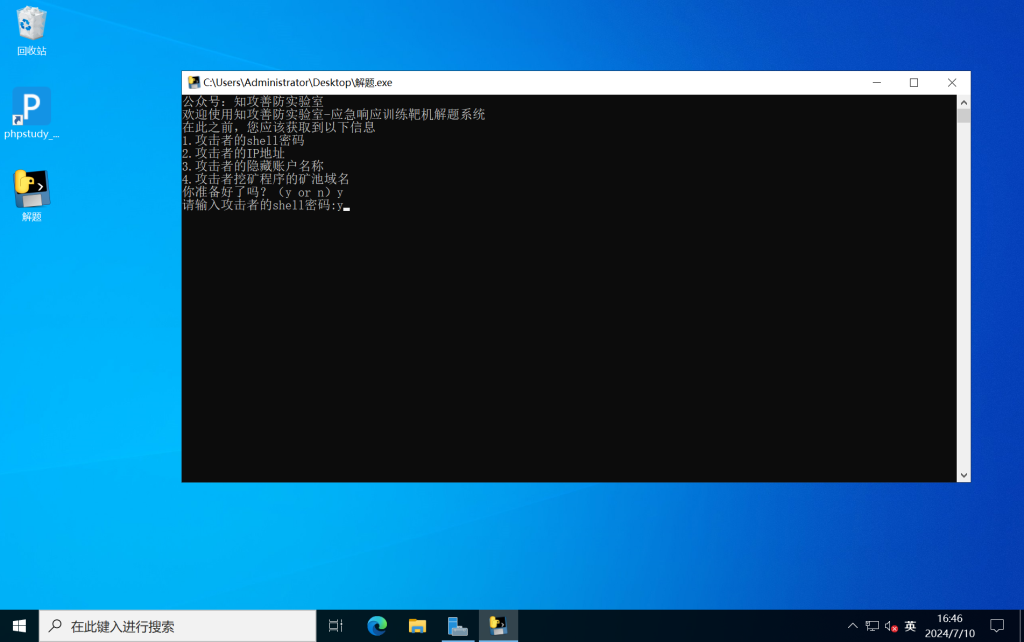The width and height of the screenshot is (1024, 642).
Task: Open Server Manager from the taskbar
Action: pyautogui.click(x=458, y=626)
